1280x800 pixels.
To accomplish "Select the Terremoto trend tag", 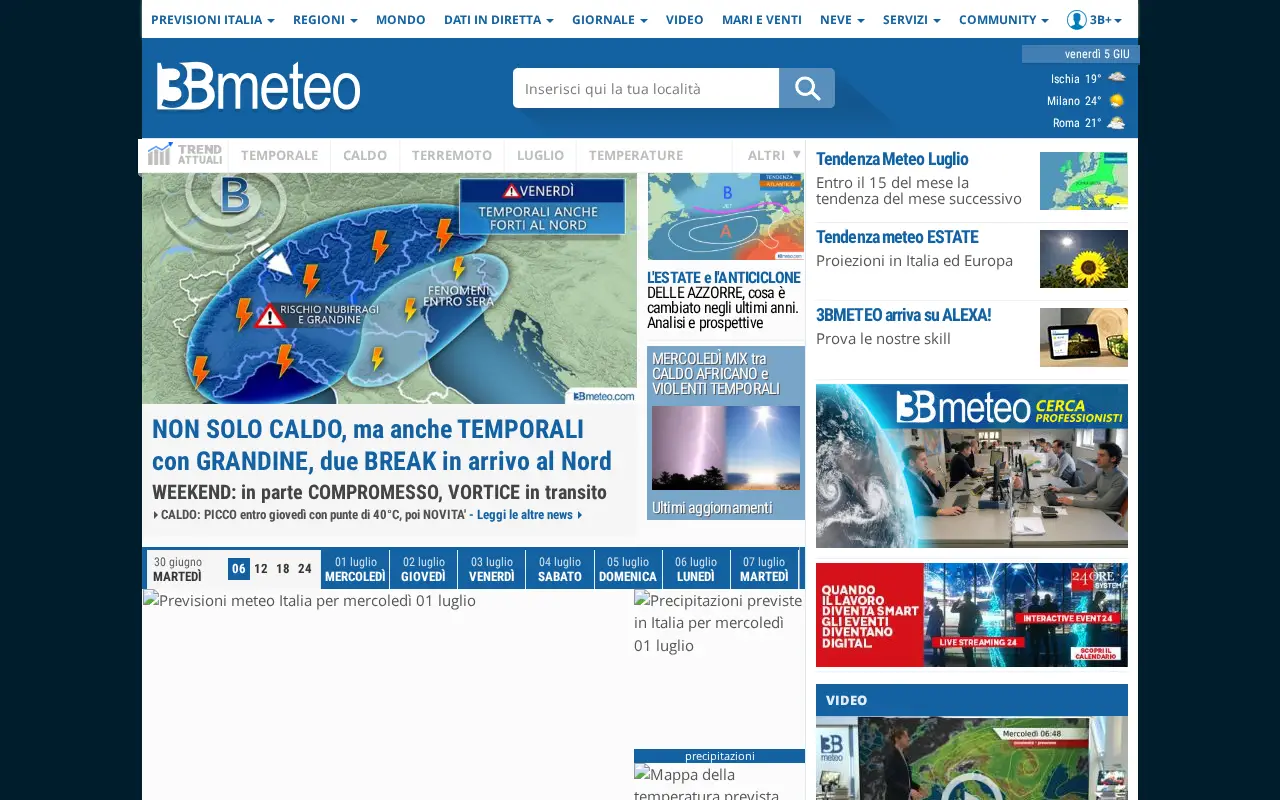I will tap(452, 155).
